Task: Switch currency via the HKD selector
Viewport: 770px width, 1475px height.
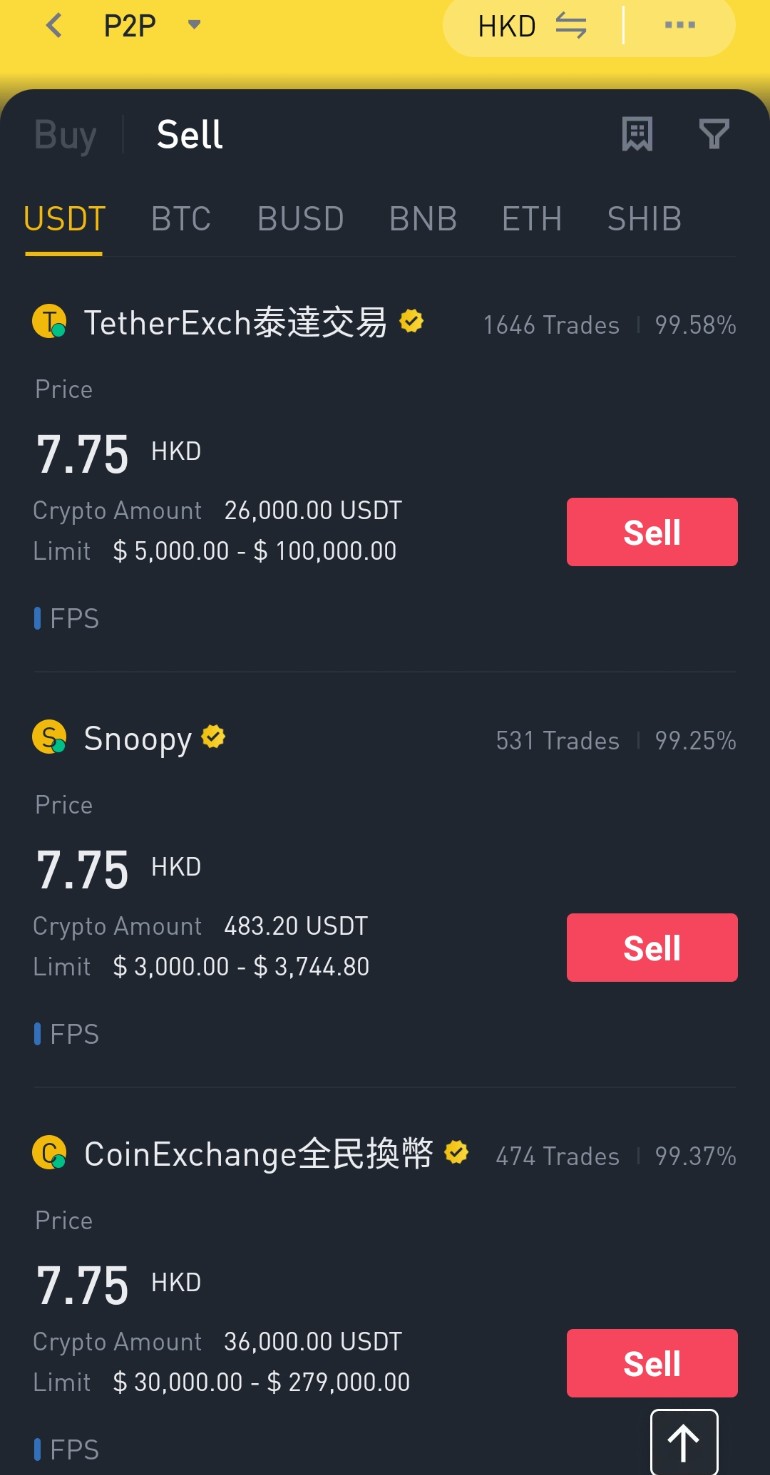Action: (x=532, y=27)
